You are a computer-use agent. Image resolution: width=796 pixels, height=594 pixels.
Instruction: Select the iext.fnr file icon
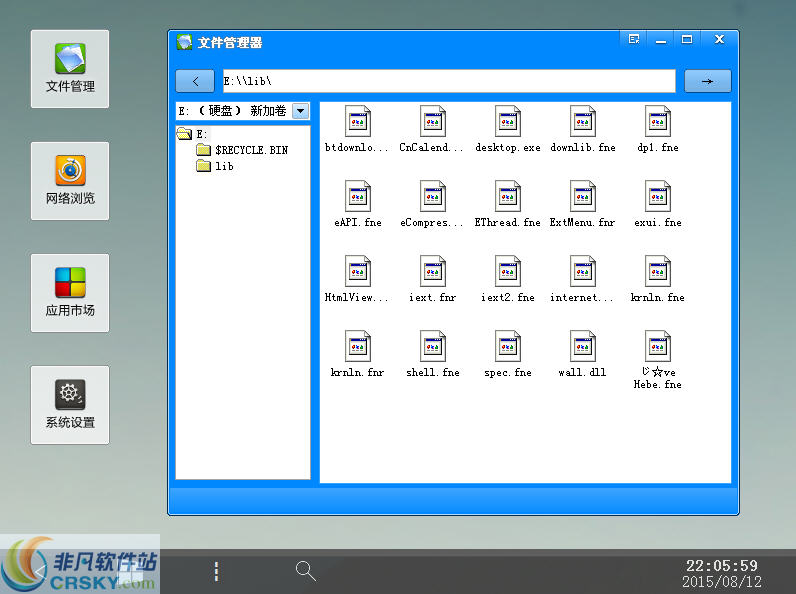tap(433, 272)
